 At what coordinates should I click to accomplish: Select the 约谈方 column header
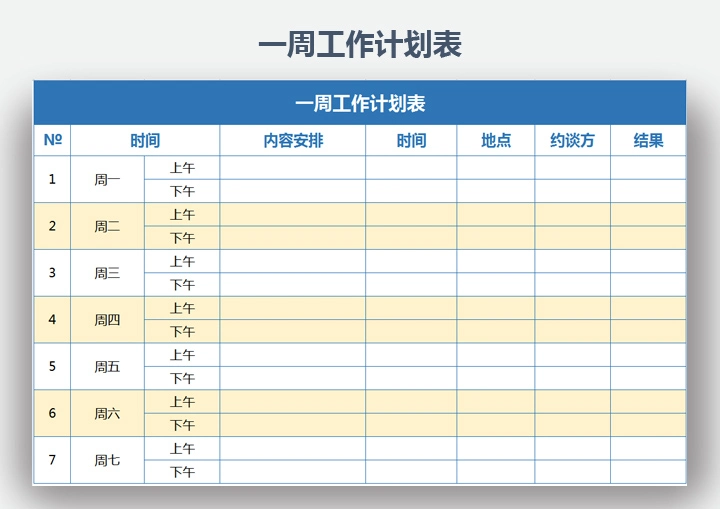pos(572,140)
